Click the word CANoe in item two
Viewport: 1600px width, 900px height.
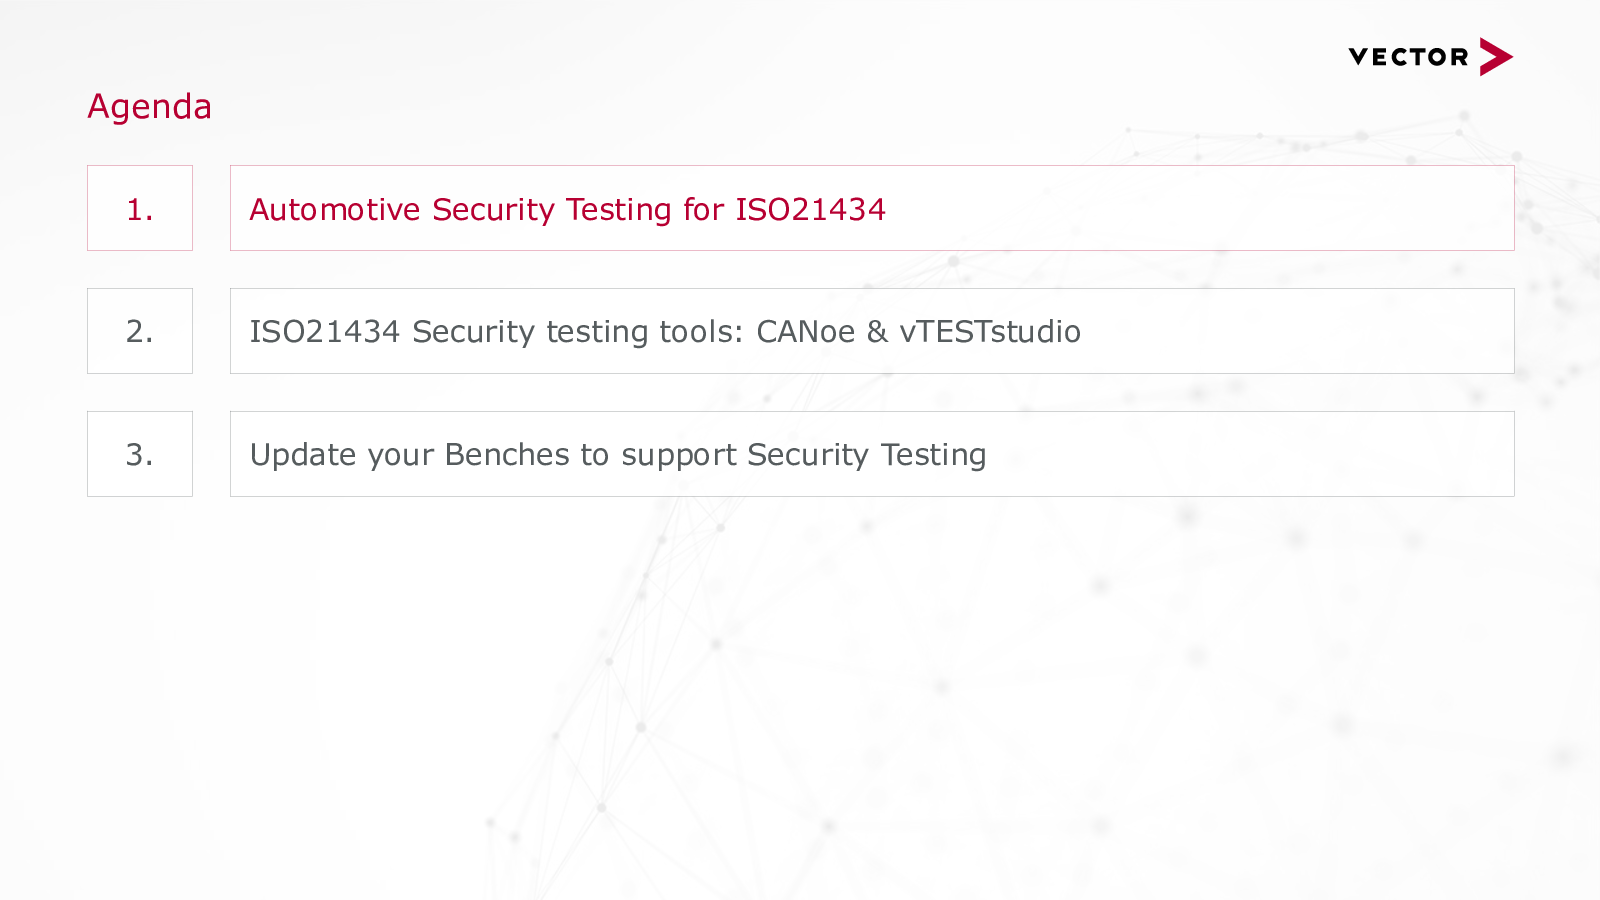tap(805, 331)
